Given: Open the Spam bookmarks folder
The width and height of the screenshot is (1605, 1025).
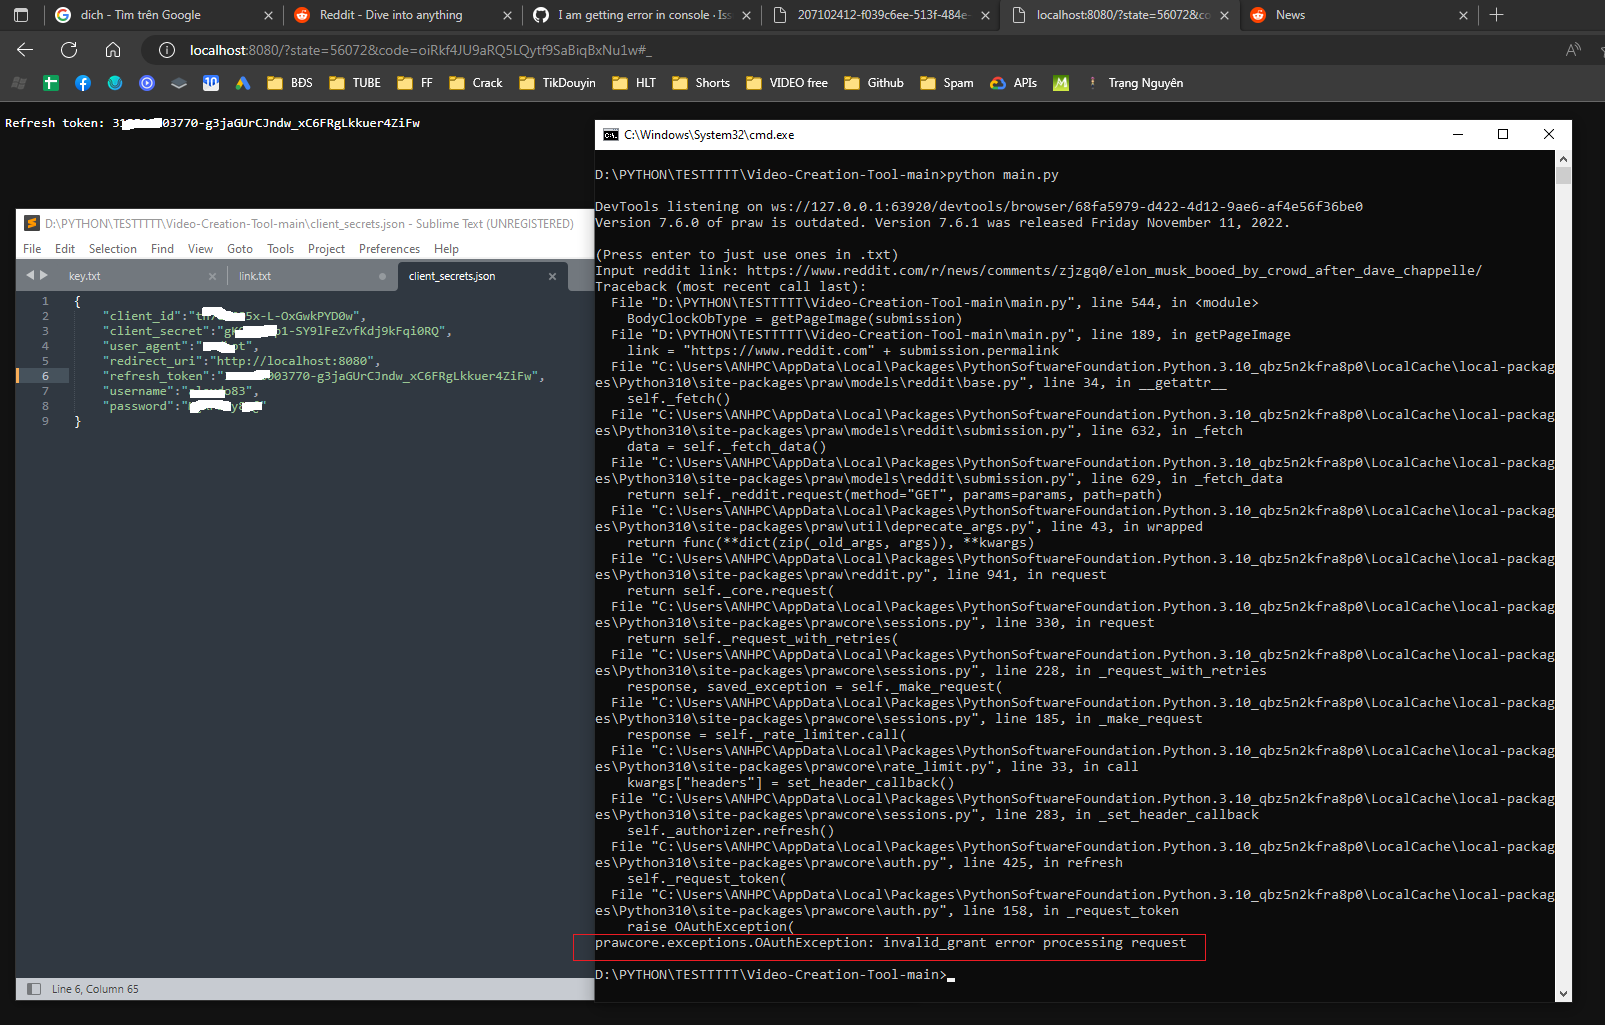Looking at the screenshot, I should (x=946, y=83).
